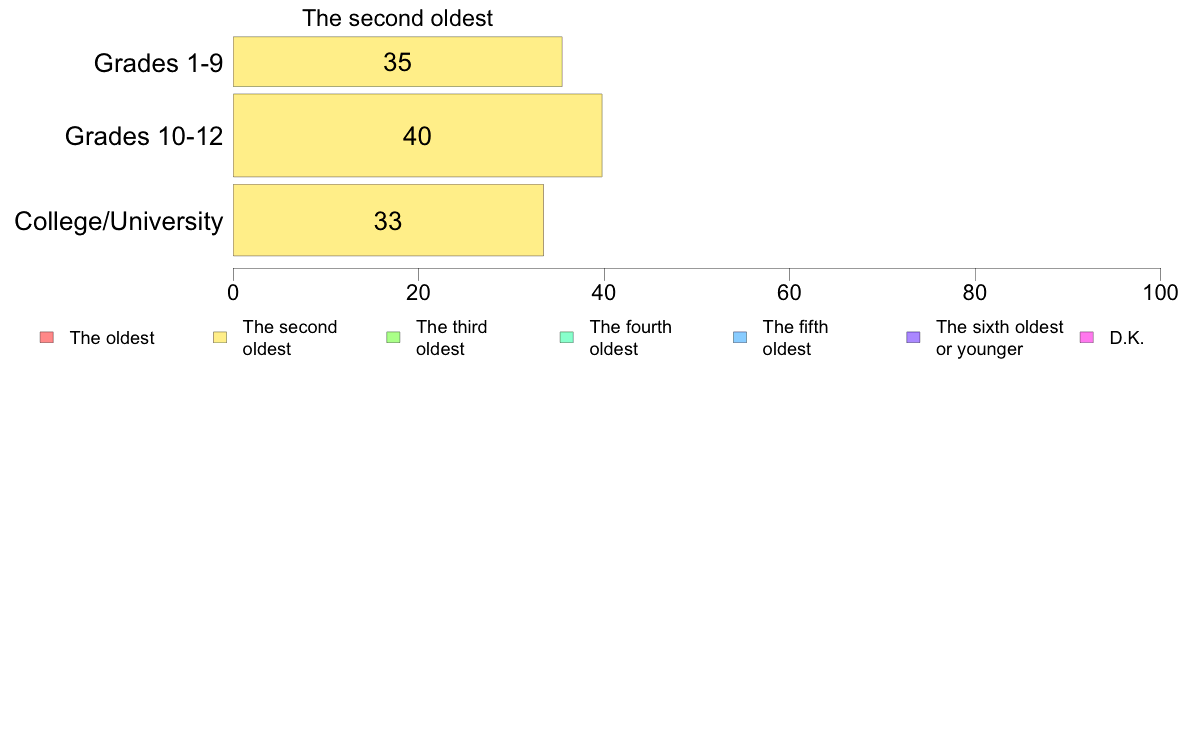The height and width of the screenshot is (736, 1188).
Task: Click the teal 'The fourth oldest' legend swatch
Action: [x=567, y=337]
